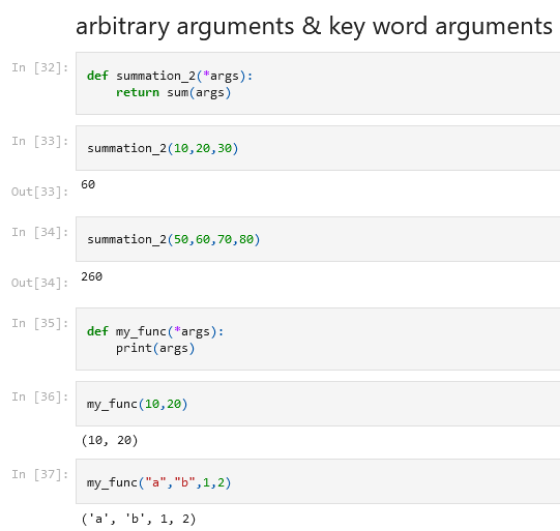
Task: Click the In [33] prompt label
Action: tap(40, 141)
